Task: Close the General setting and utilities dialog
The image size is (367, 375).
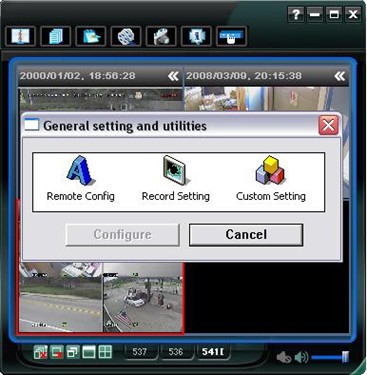Action: (328, 126)
